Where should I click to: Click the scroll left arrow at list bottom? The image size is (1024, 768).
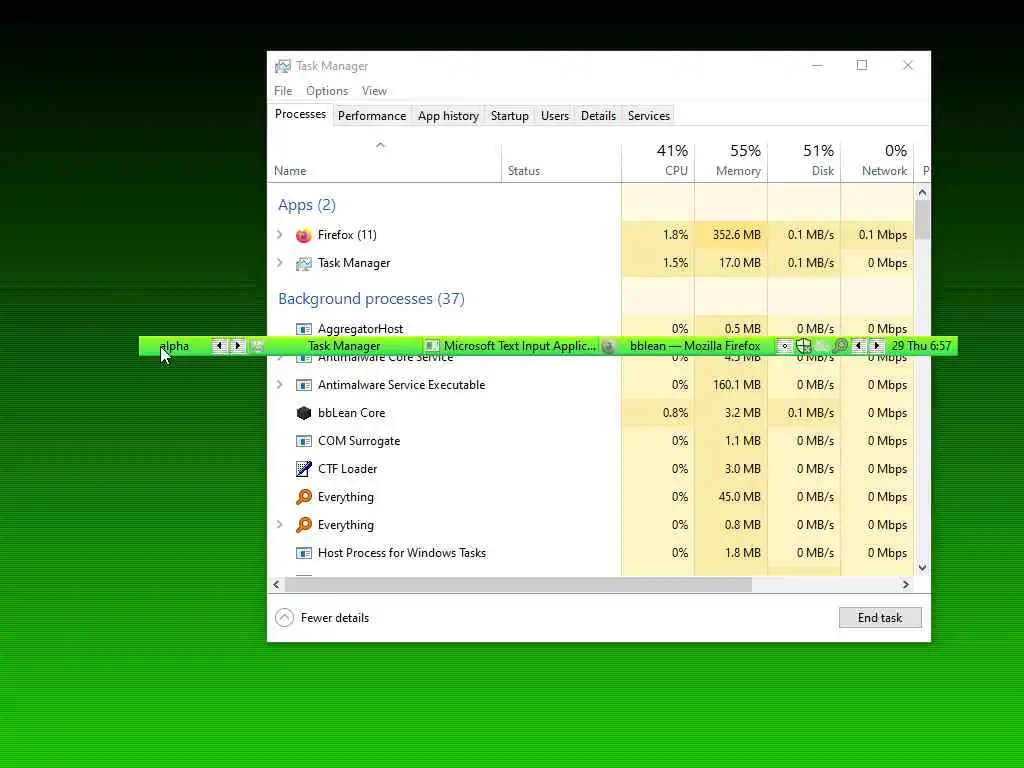[x=276, y=584]
